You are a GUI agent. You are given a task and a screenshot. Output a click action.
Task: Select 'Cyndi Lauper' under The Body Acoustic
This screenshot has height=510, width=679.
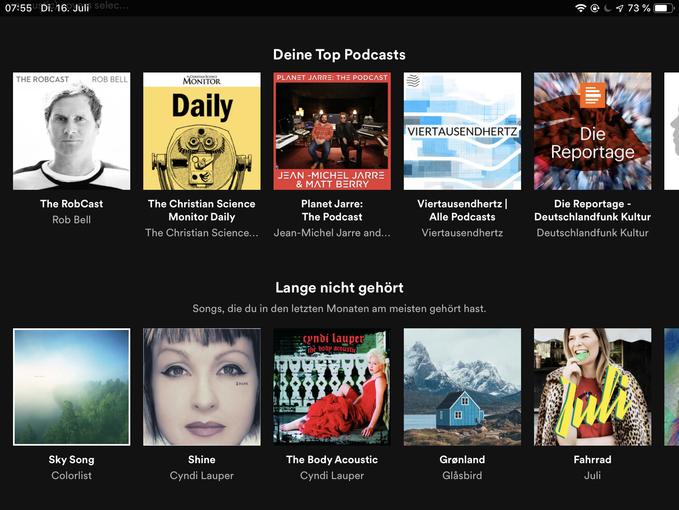[332, 476]
